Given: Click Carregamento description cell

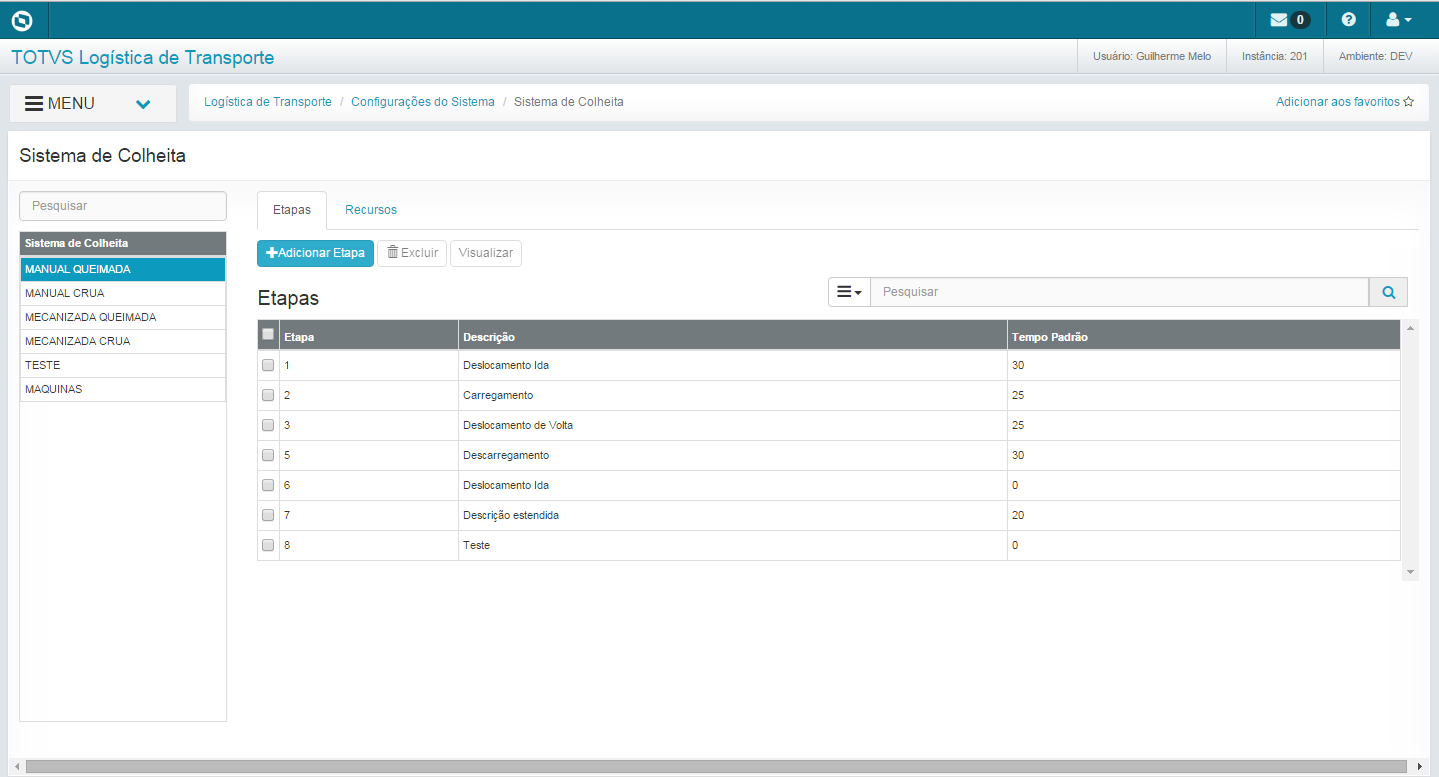Looking at the screenshot, I should (733, 395).
